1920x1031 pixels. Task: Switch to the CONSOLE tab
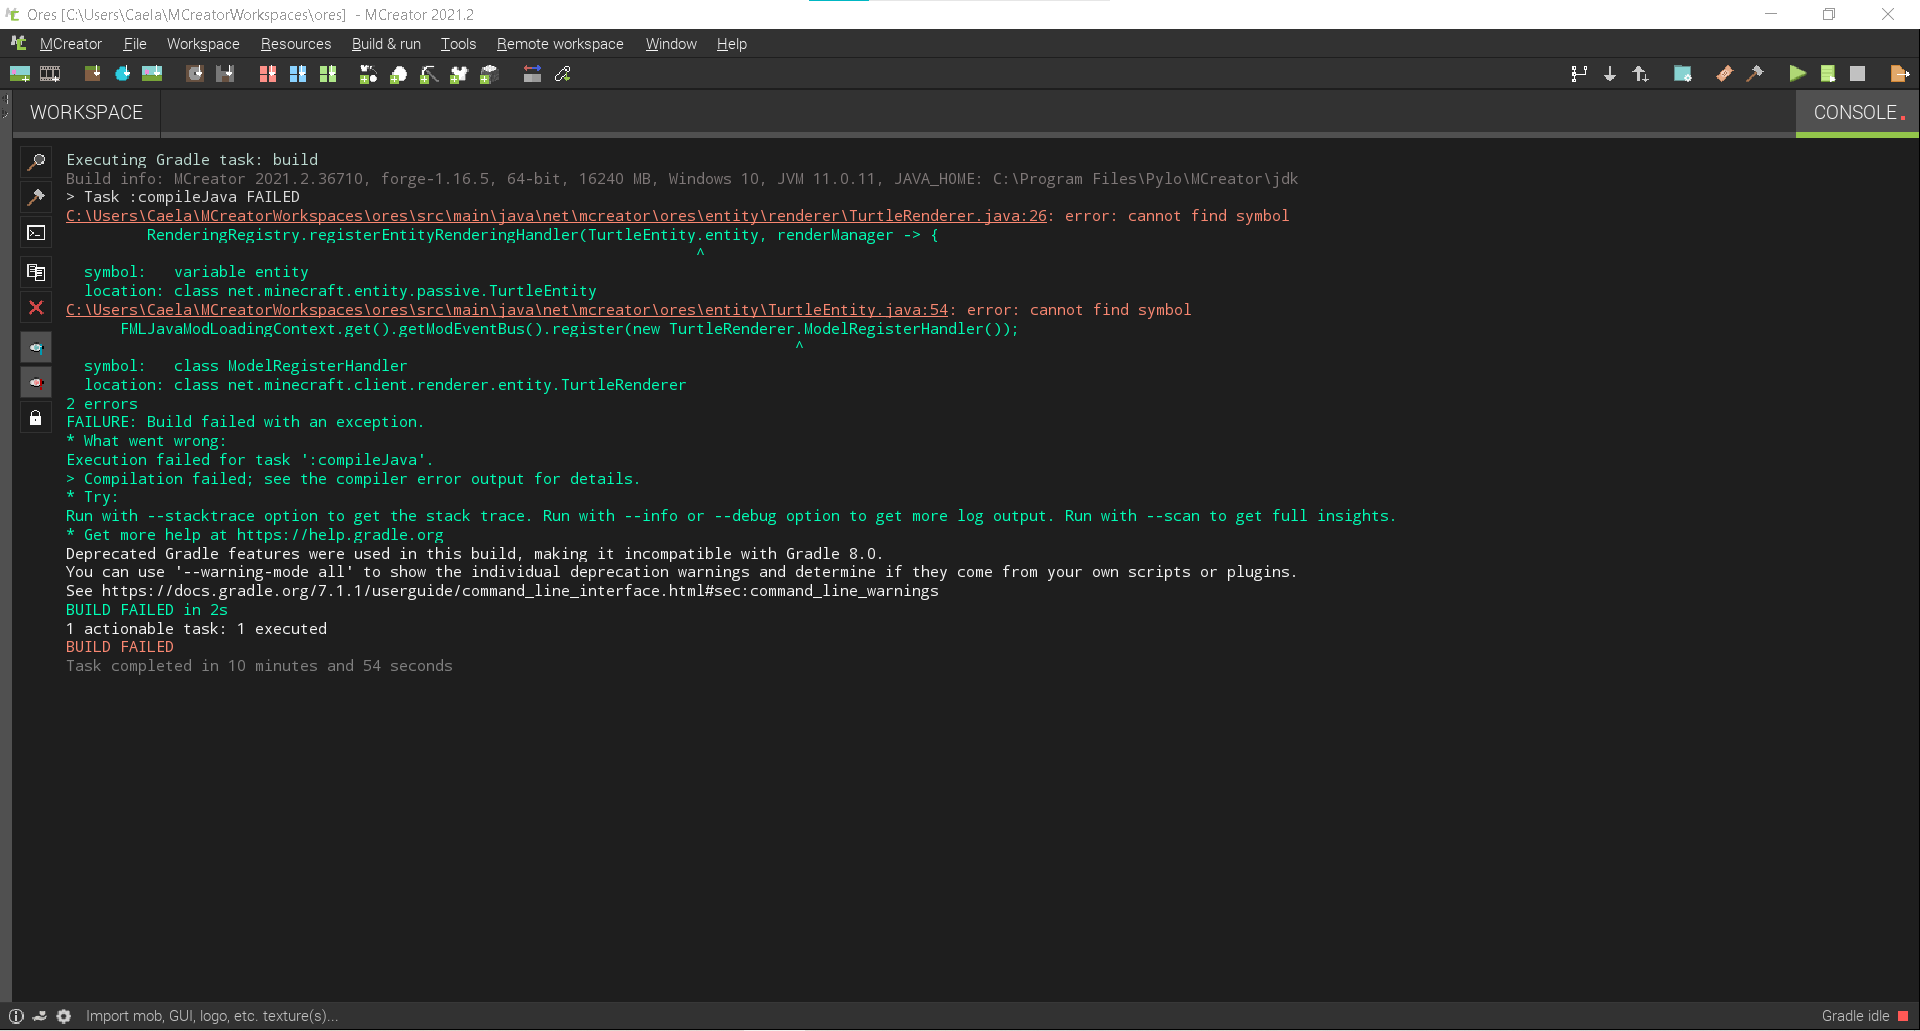click(1856, 113)
